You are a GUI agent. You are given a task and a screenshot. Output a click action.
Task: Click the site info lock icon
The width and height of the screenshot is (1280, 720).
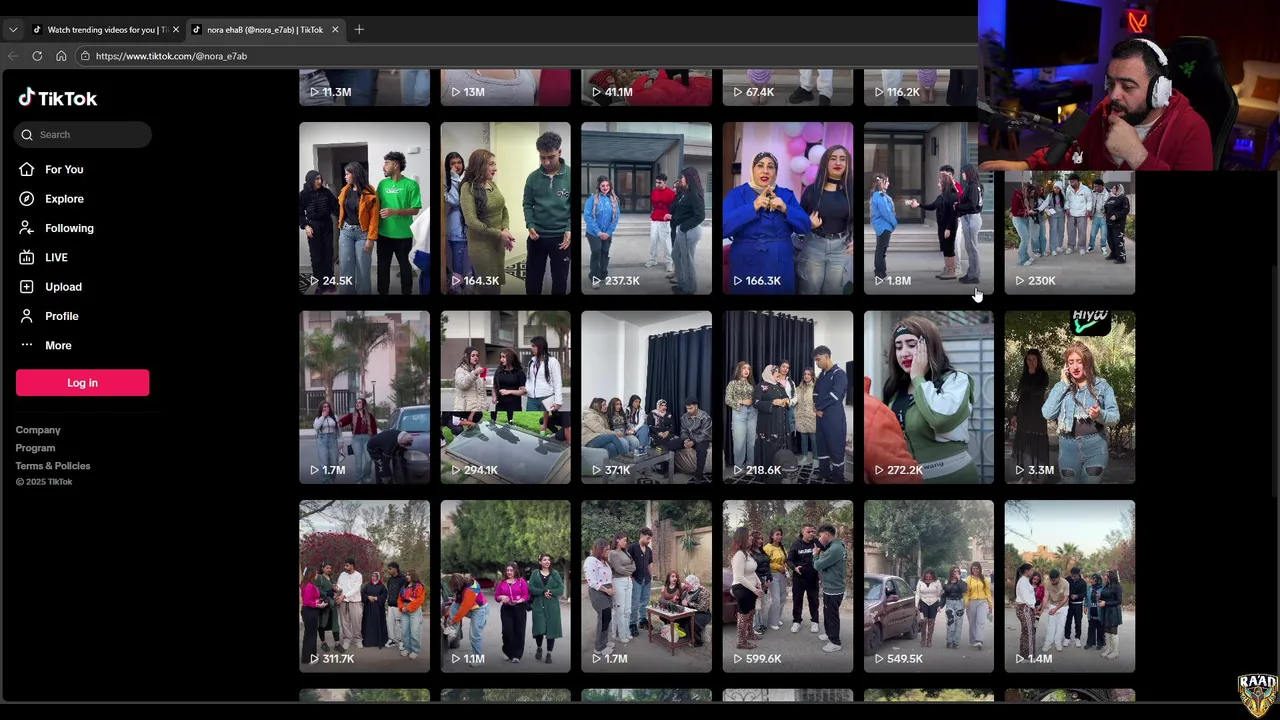85,56
